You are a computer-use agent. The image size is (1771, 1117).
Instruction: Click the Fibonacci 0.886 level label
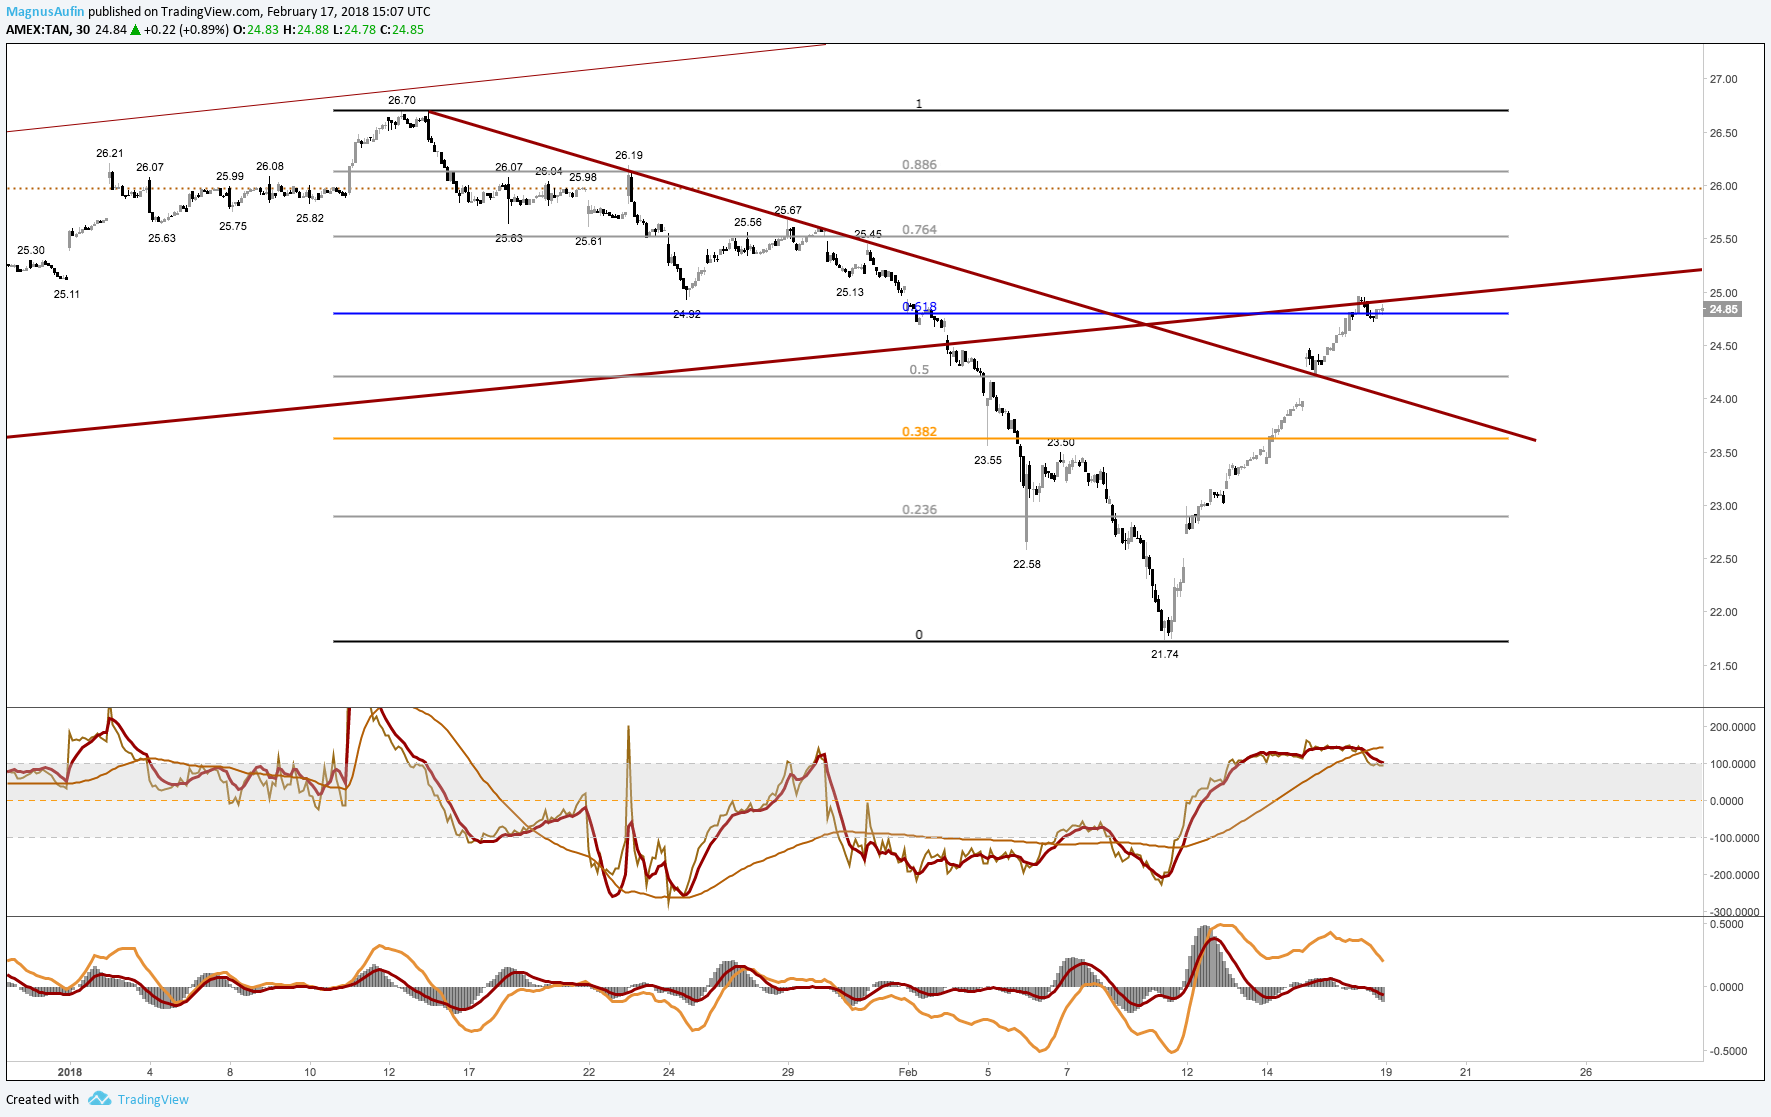920,165
